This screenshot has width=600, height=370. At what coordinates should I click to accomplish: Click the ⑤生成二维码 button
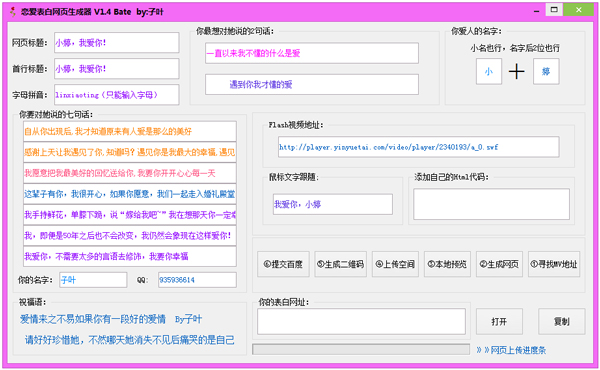pos(341,264)
